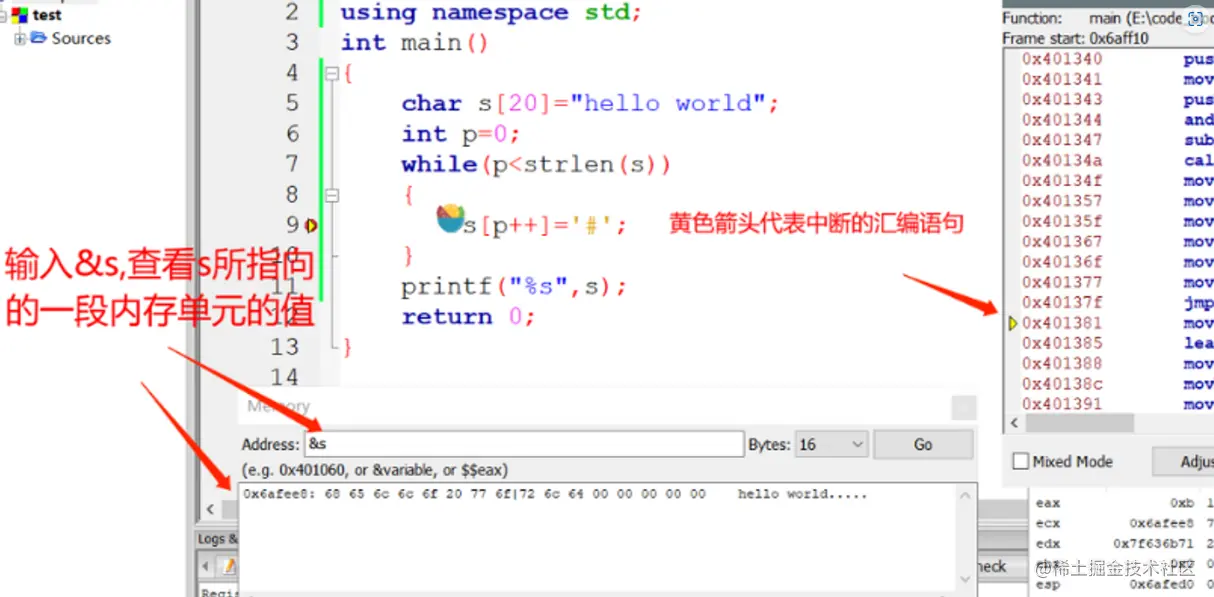Image resolution: width=1214 pixels, height=597 pixels.
Task: Select disassembly address 0x401357
Action: [x=1062, y=201]
